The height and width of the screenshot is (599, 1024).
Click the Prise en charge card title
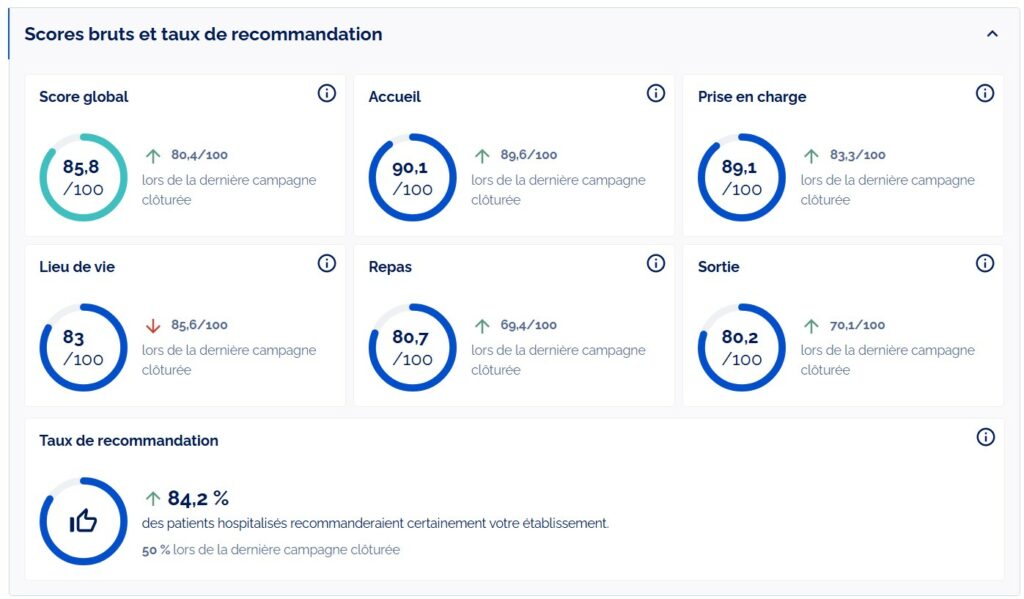point(751,97)
